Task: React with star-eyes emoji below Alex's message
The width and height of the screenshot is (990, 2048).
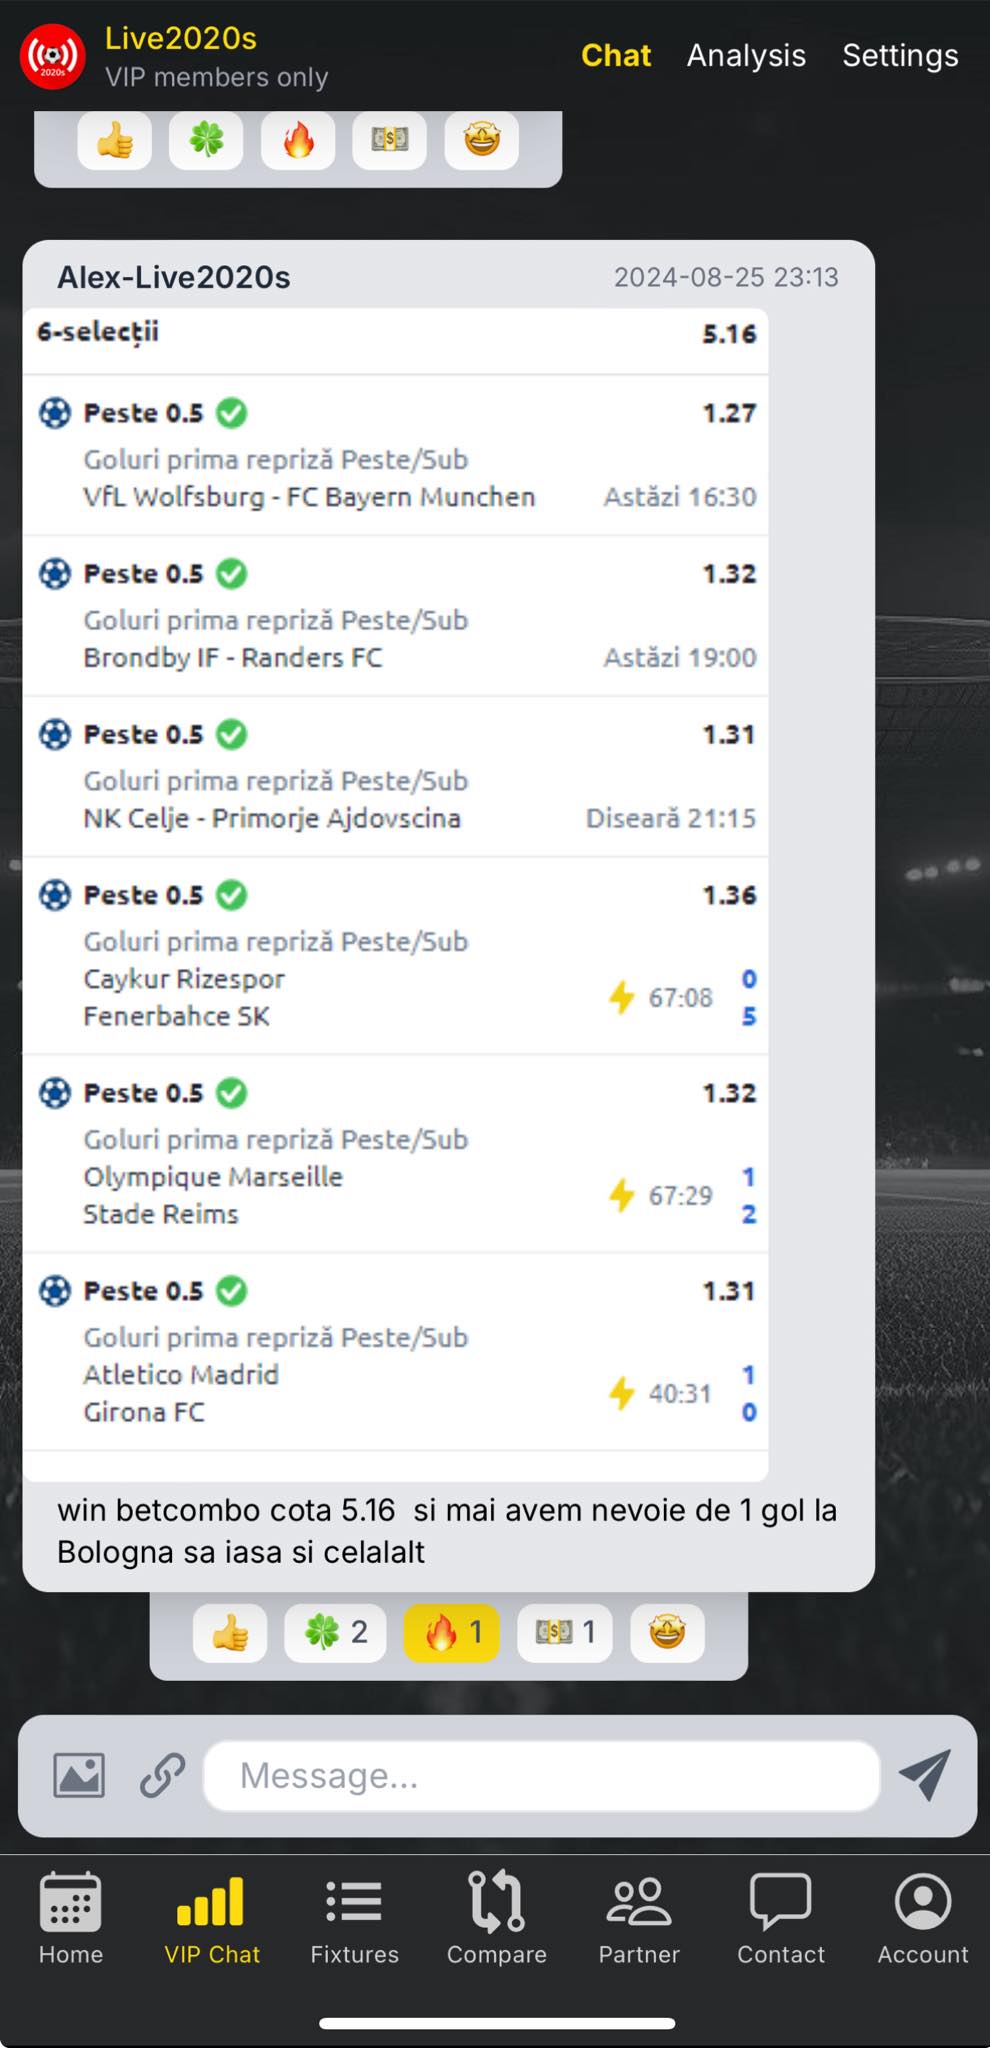Action: [x=667, y=1633]
